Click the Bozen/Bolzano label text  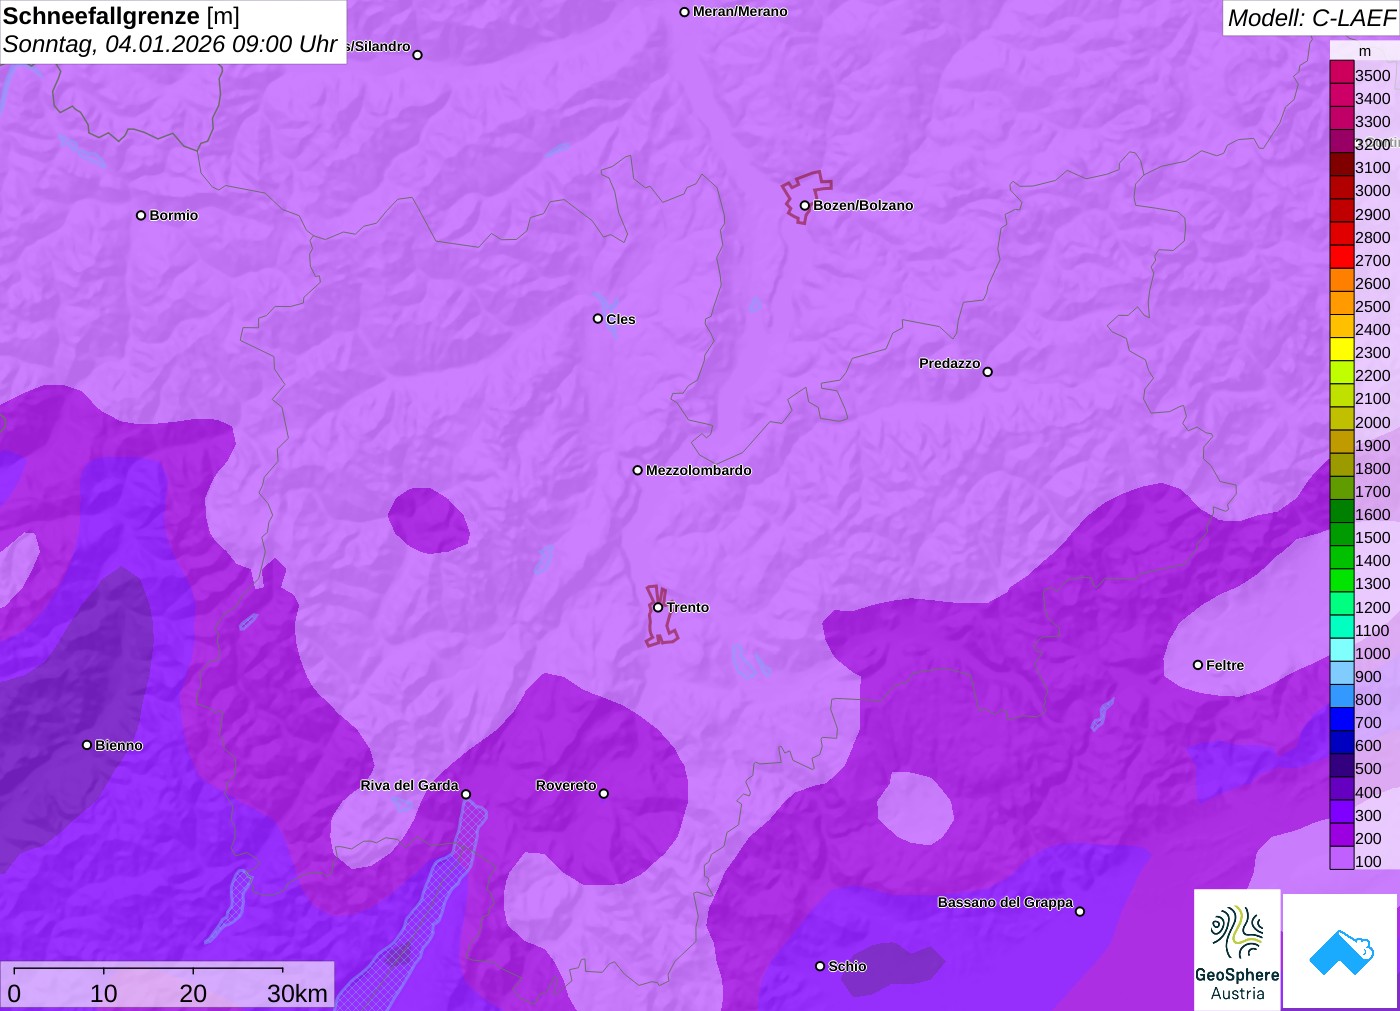pyautogui.click(x=863, y=206)
